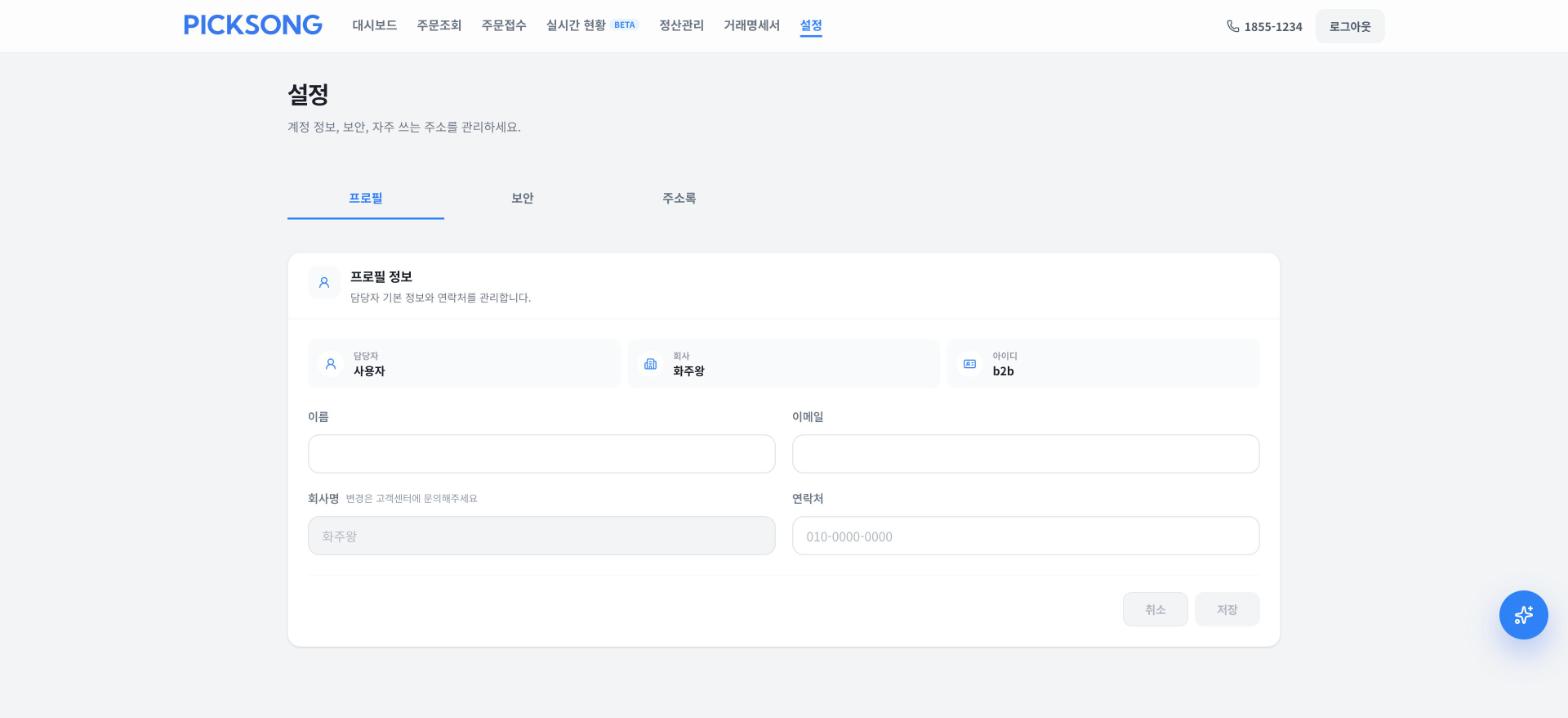
Task: Switch to the 주소록 tab
Action: [x=679, y=198]
